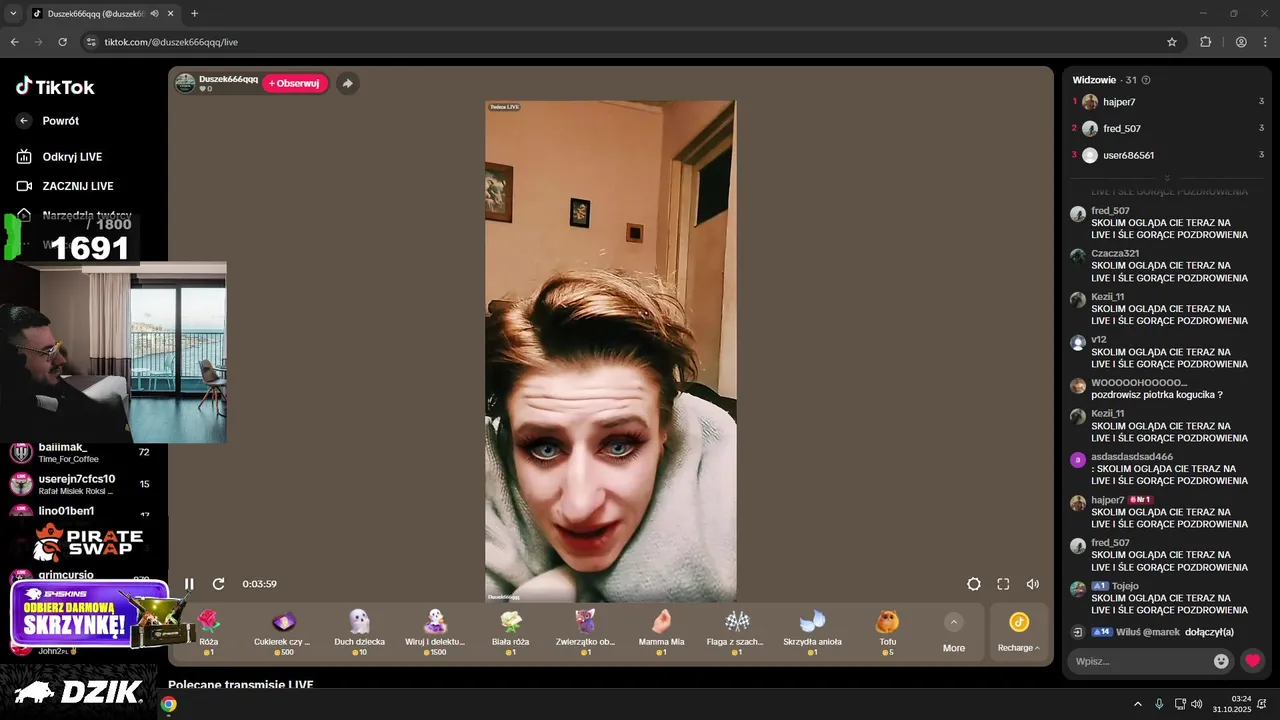This screenshot has height=720, width=1280.
Task: Open ZACZNIJ LIVE menu entry
Action: pos(65,186)
